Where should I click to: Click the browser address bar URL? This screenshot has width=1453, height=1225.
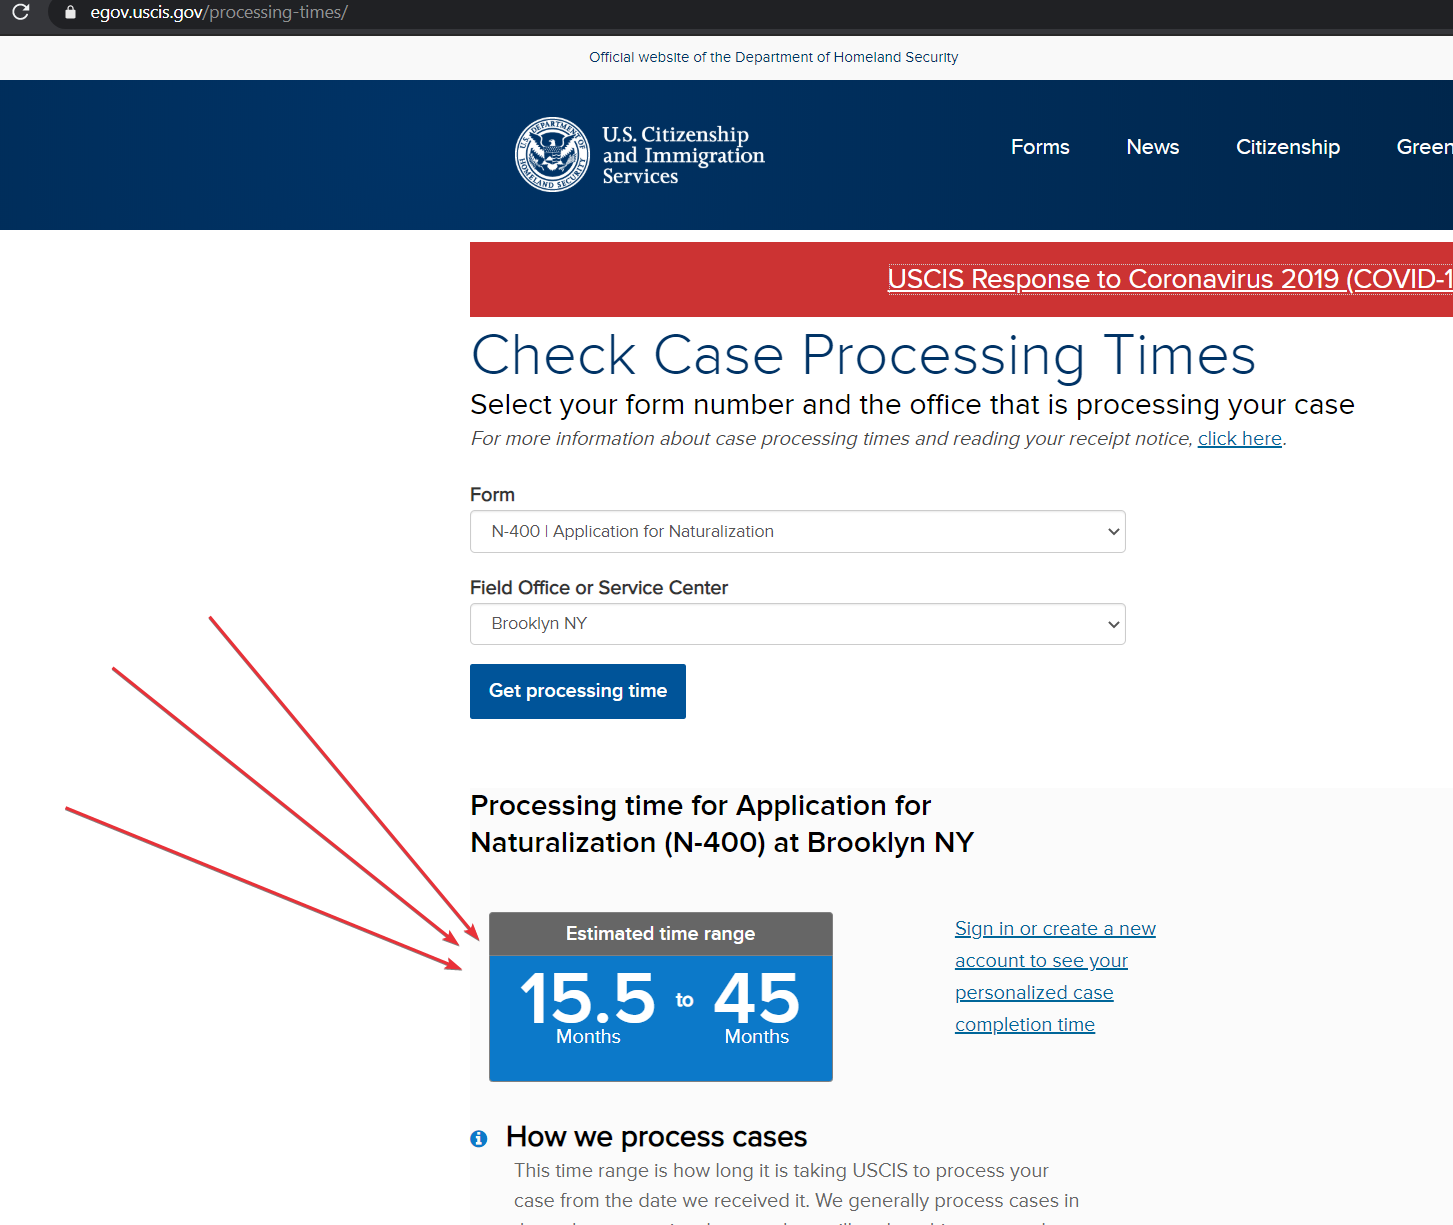218,12
